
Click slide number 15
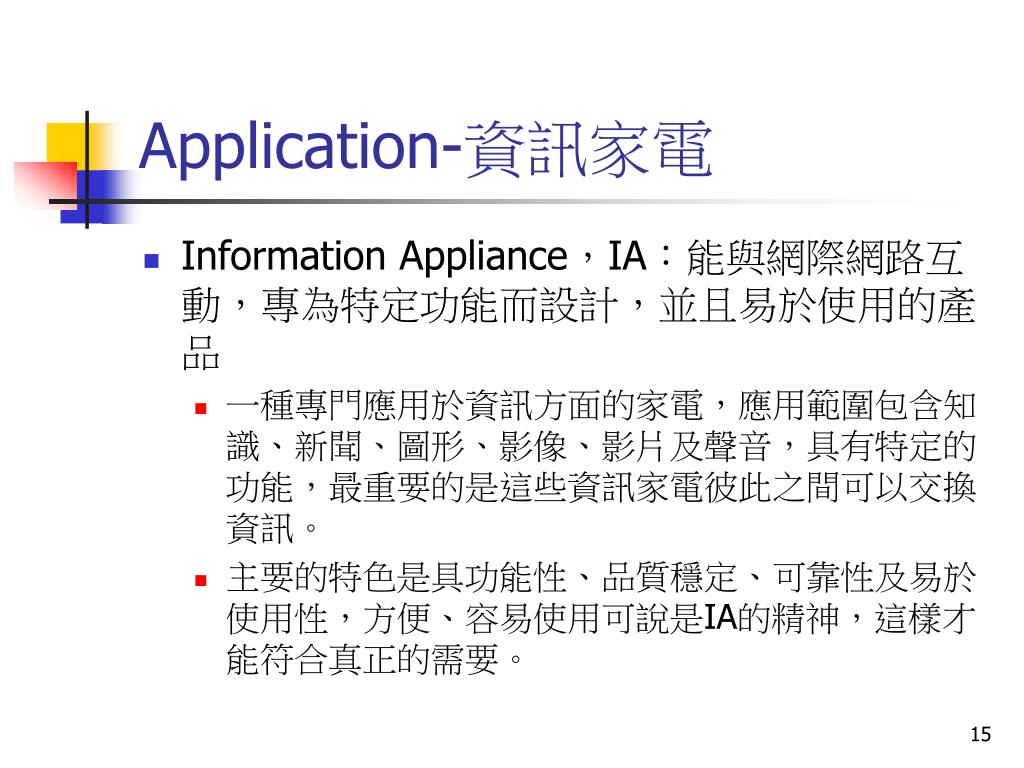point(980,735)
